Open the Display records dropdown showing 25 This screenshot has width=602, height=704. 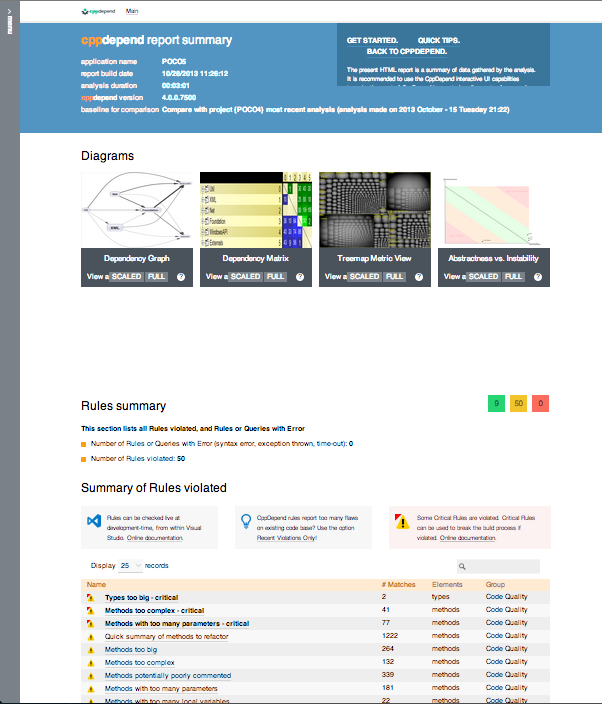click(130, 566)
